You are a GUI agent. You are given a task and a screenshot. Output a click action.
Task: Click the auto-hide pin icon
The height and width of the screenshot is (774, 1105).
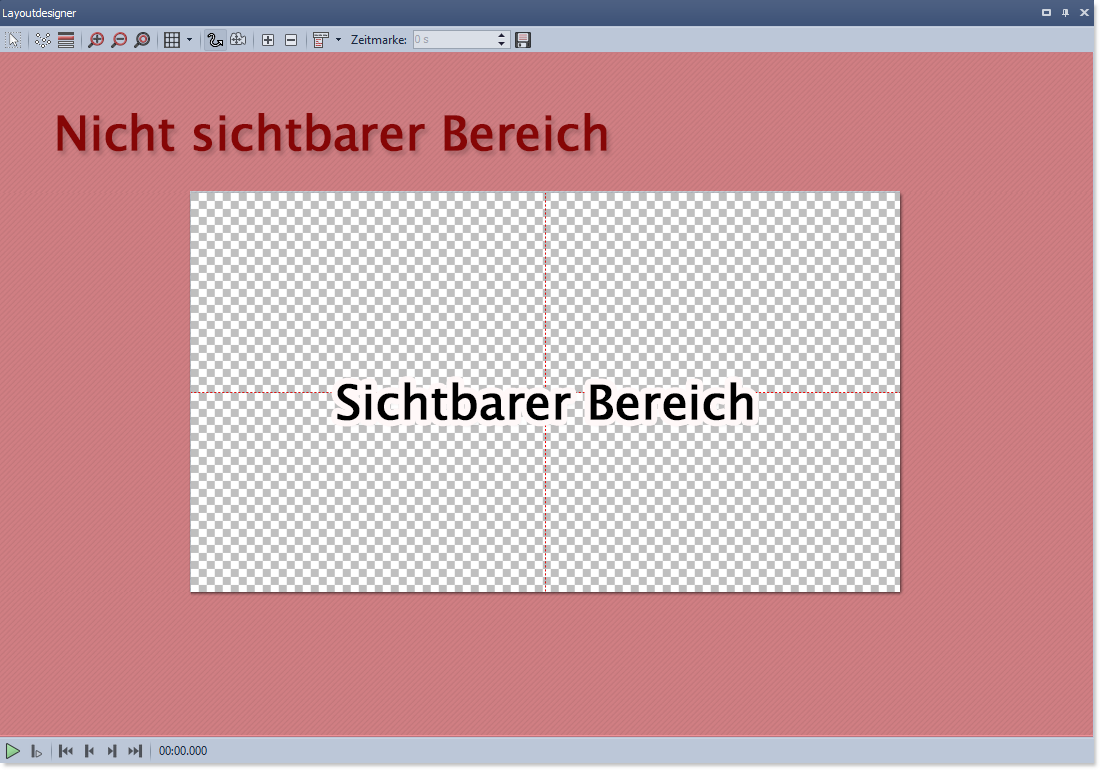pos(1064,13)
